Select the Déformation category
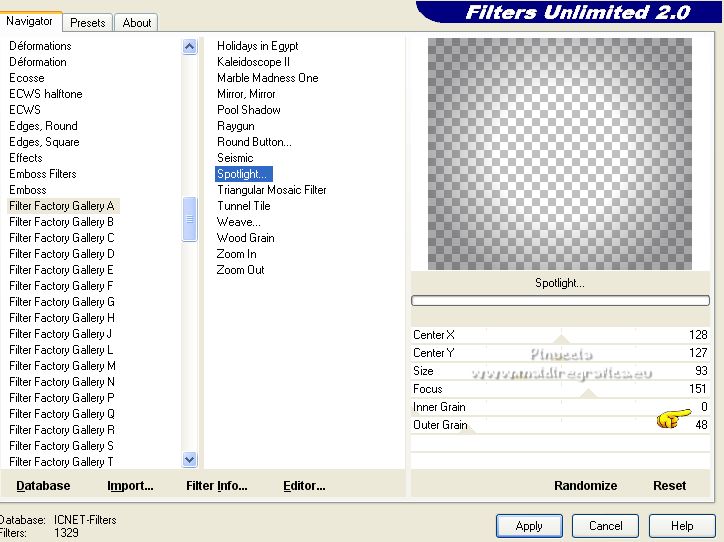Viewport: 724px width, 542px height. pyautogui.click(x=38, y=62)
